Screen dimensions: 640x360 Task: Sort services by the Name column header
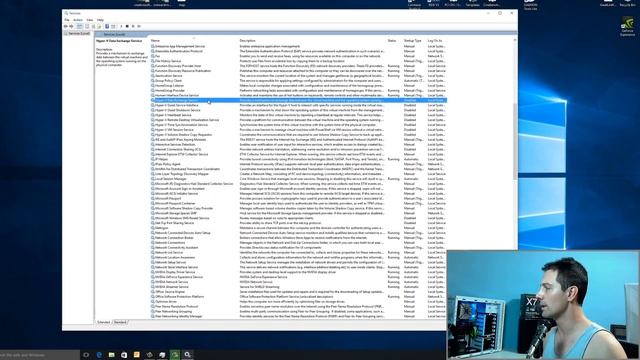pos(155,41)
